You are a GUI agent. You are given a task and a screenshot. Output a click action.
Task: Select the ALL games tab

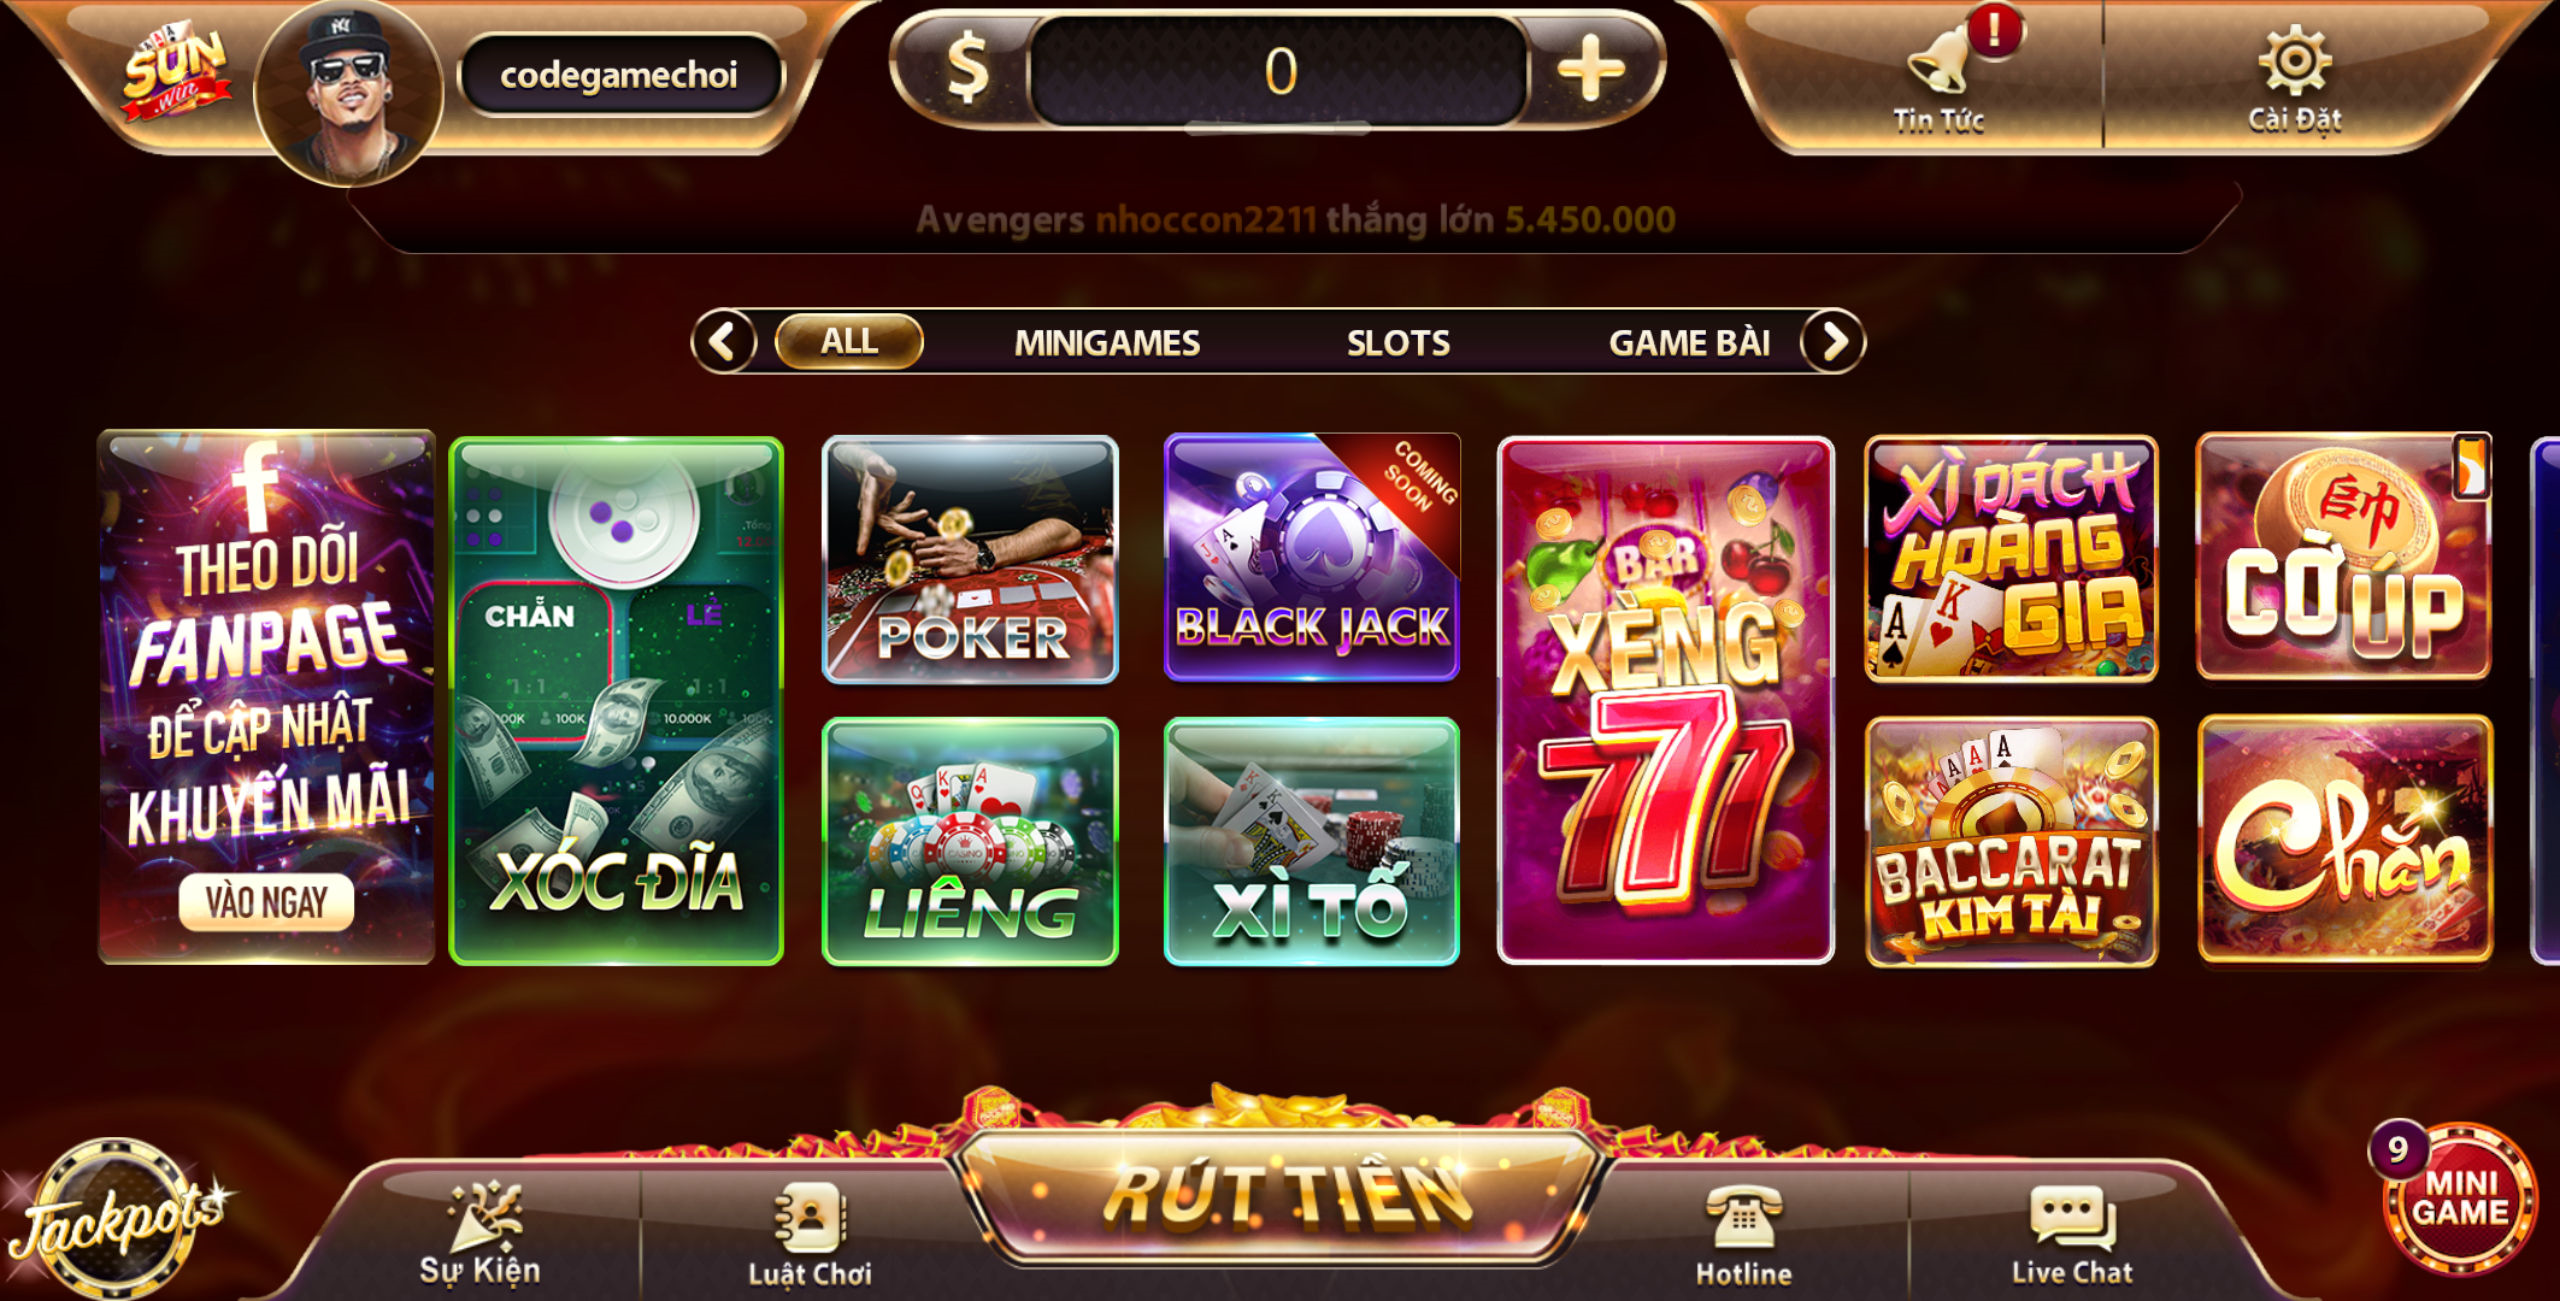849,342
